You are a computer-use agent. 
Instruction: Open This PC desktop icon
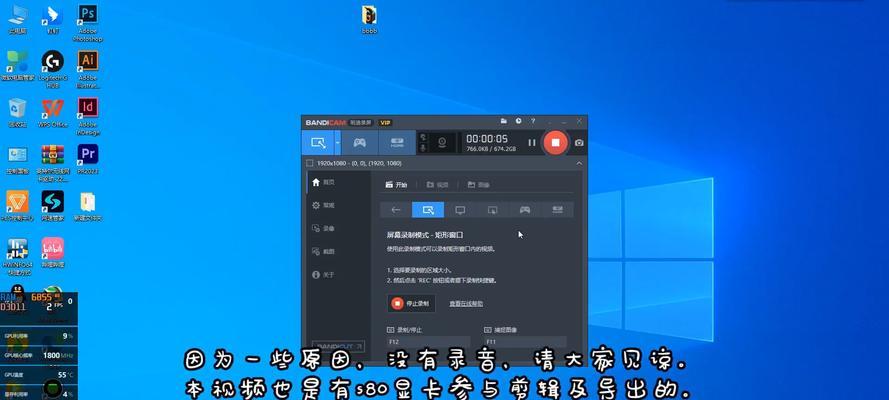[18, 19]
